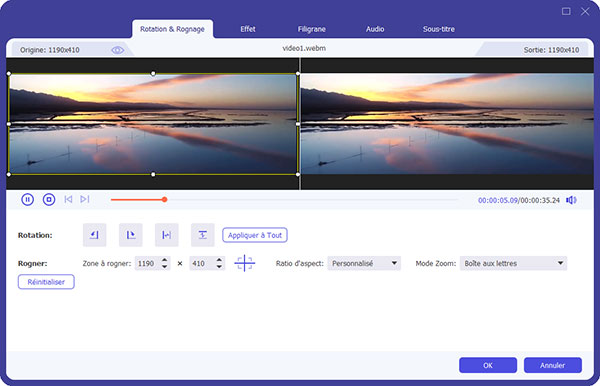
Task: Open the Filigrane tab
Action: (x=311, y=29)
